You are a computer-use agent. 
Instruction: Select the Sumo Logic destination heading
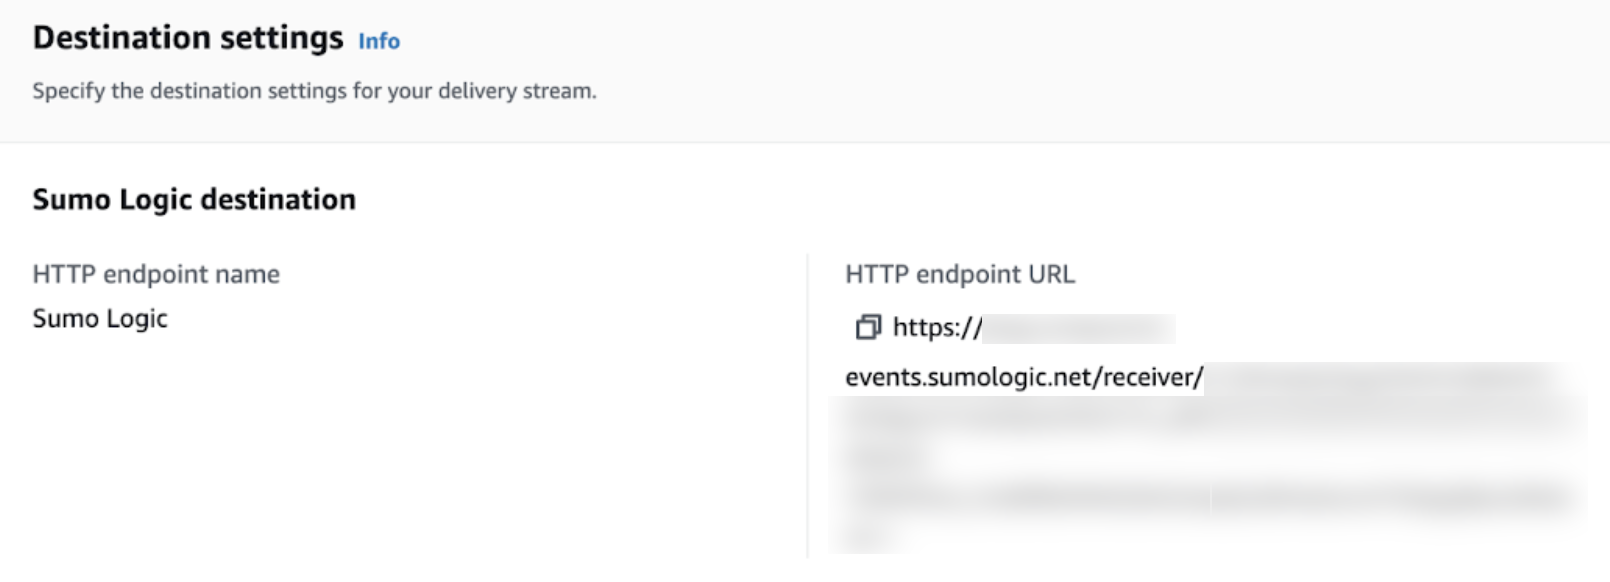(x=193, y=198)
